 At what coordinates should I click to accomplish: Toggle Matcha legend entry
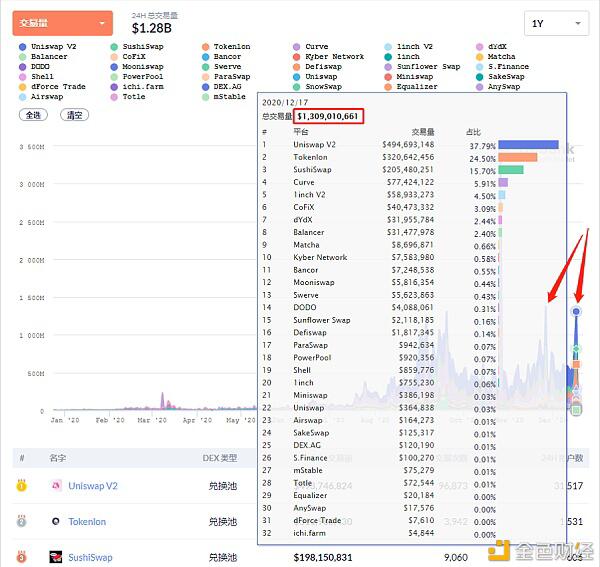tap(496, 57)
